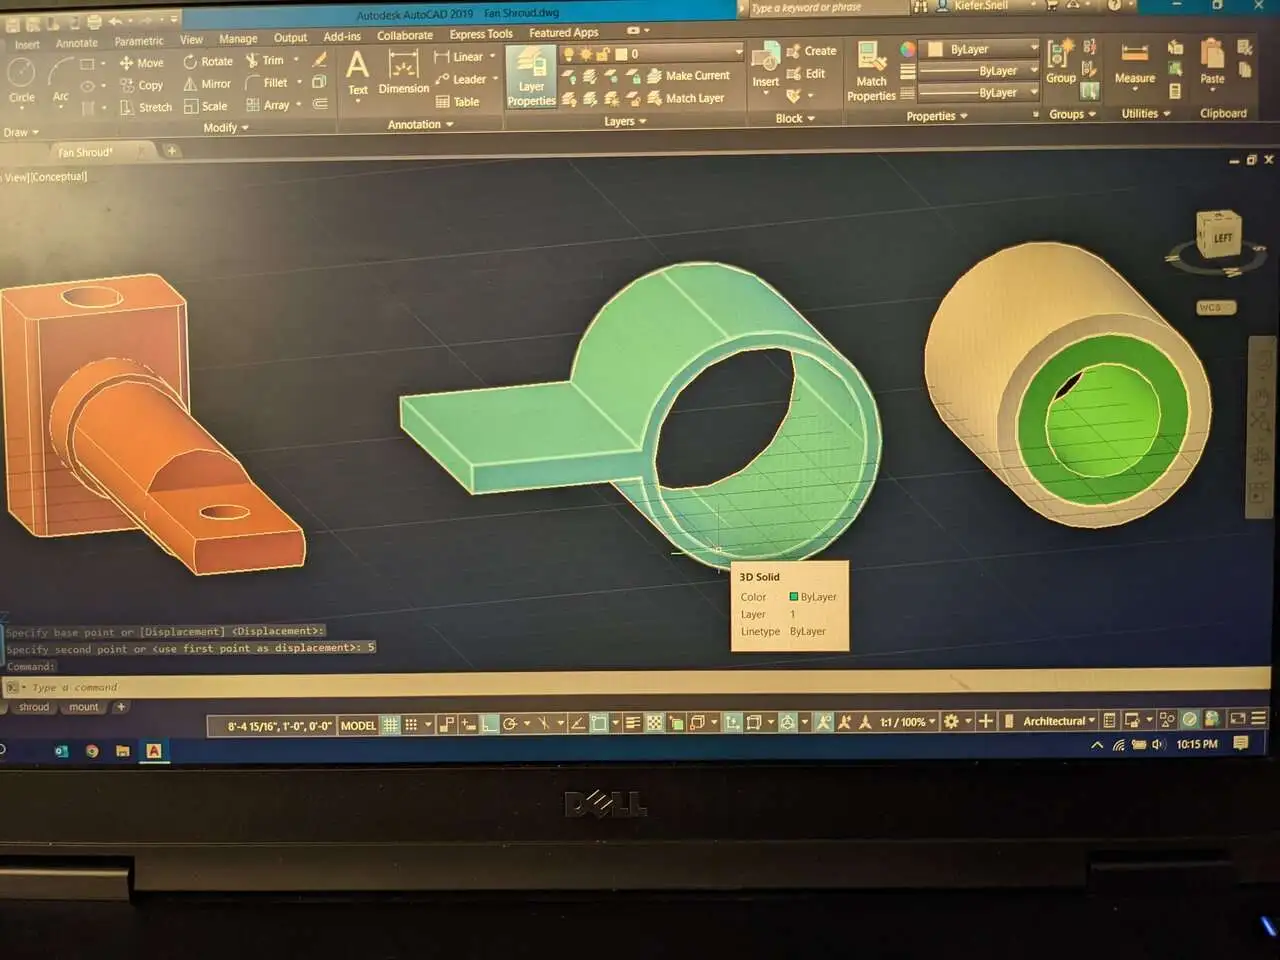Choose the Circle drawing tool
1280x960 pixels.
[22, 79]
